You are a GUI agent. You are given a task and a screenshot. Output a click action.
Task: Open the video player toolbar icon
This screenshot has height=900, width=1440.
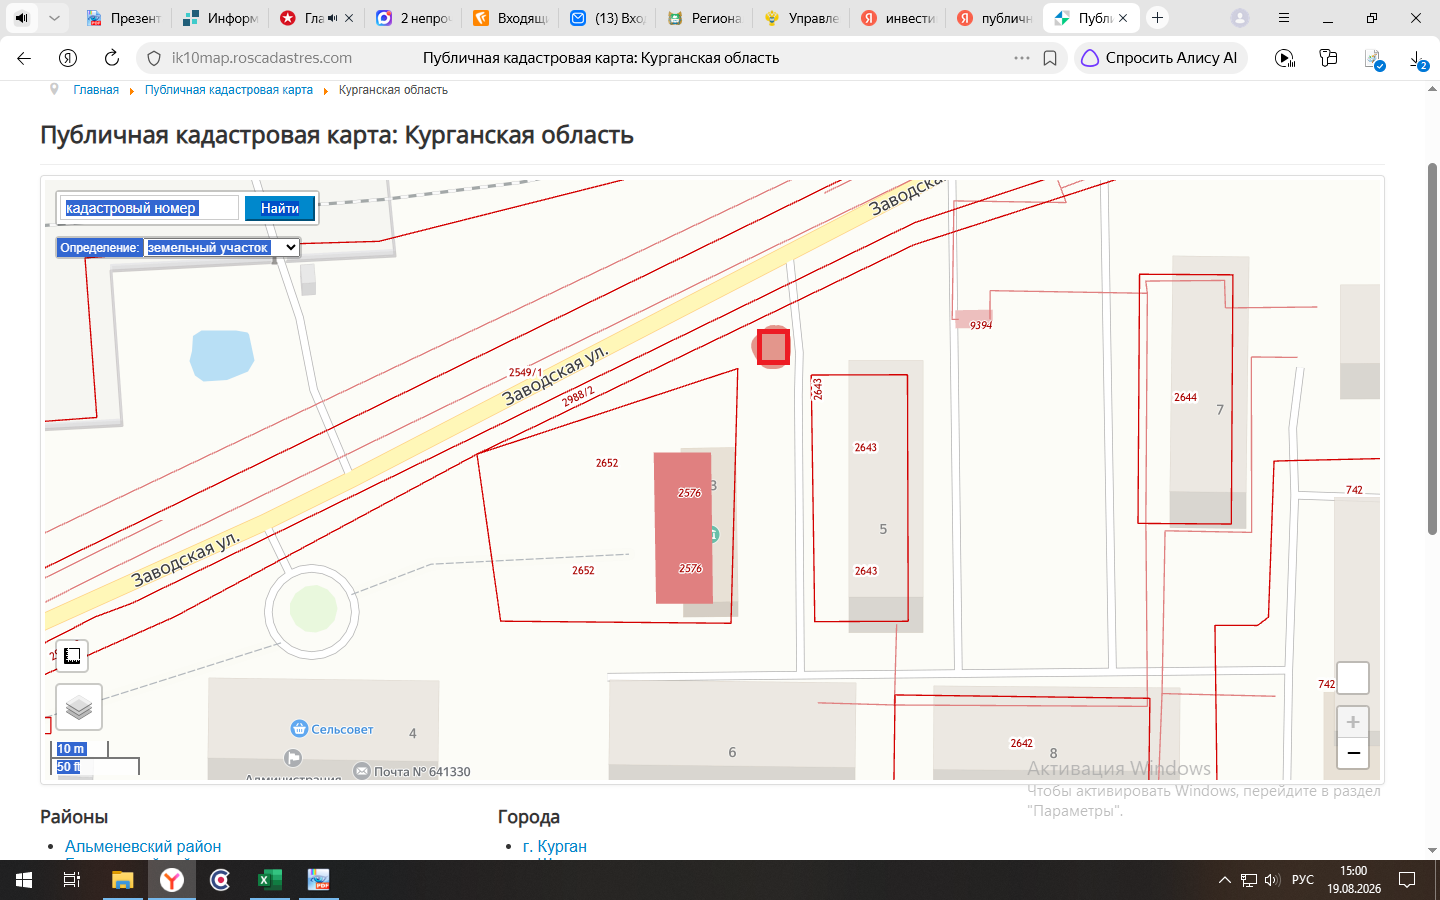coord(1285,58)
